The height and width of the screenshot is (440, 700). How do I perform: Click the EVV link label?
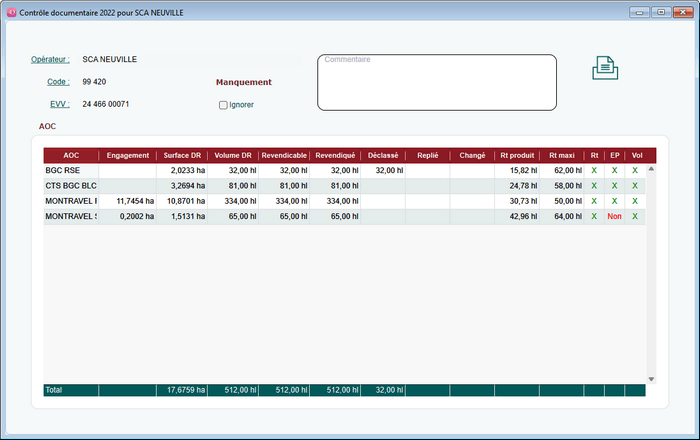point(59,104)
